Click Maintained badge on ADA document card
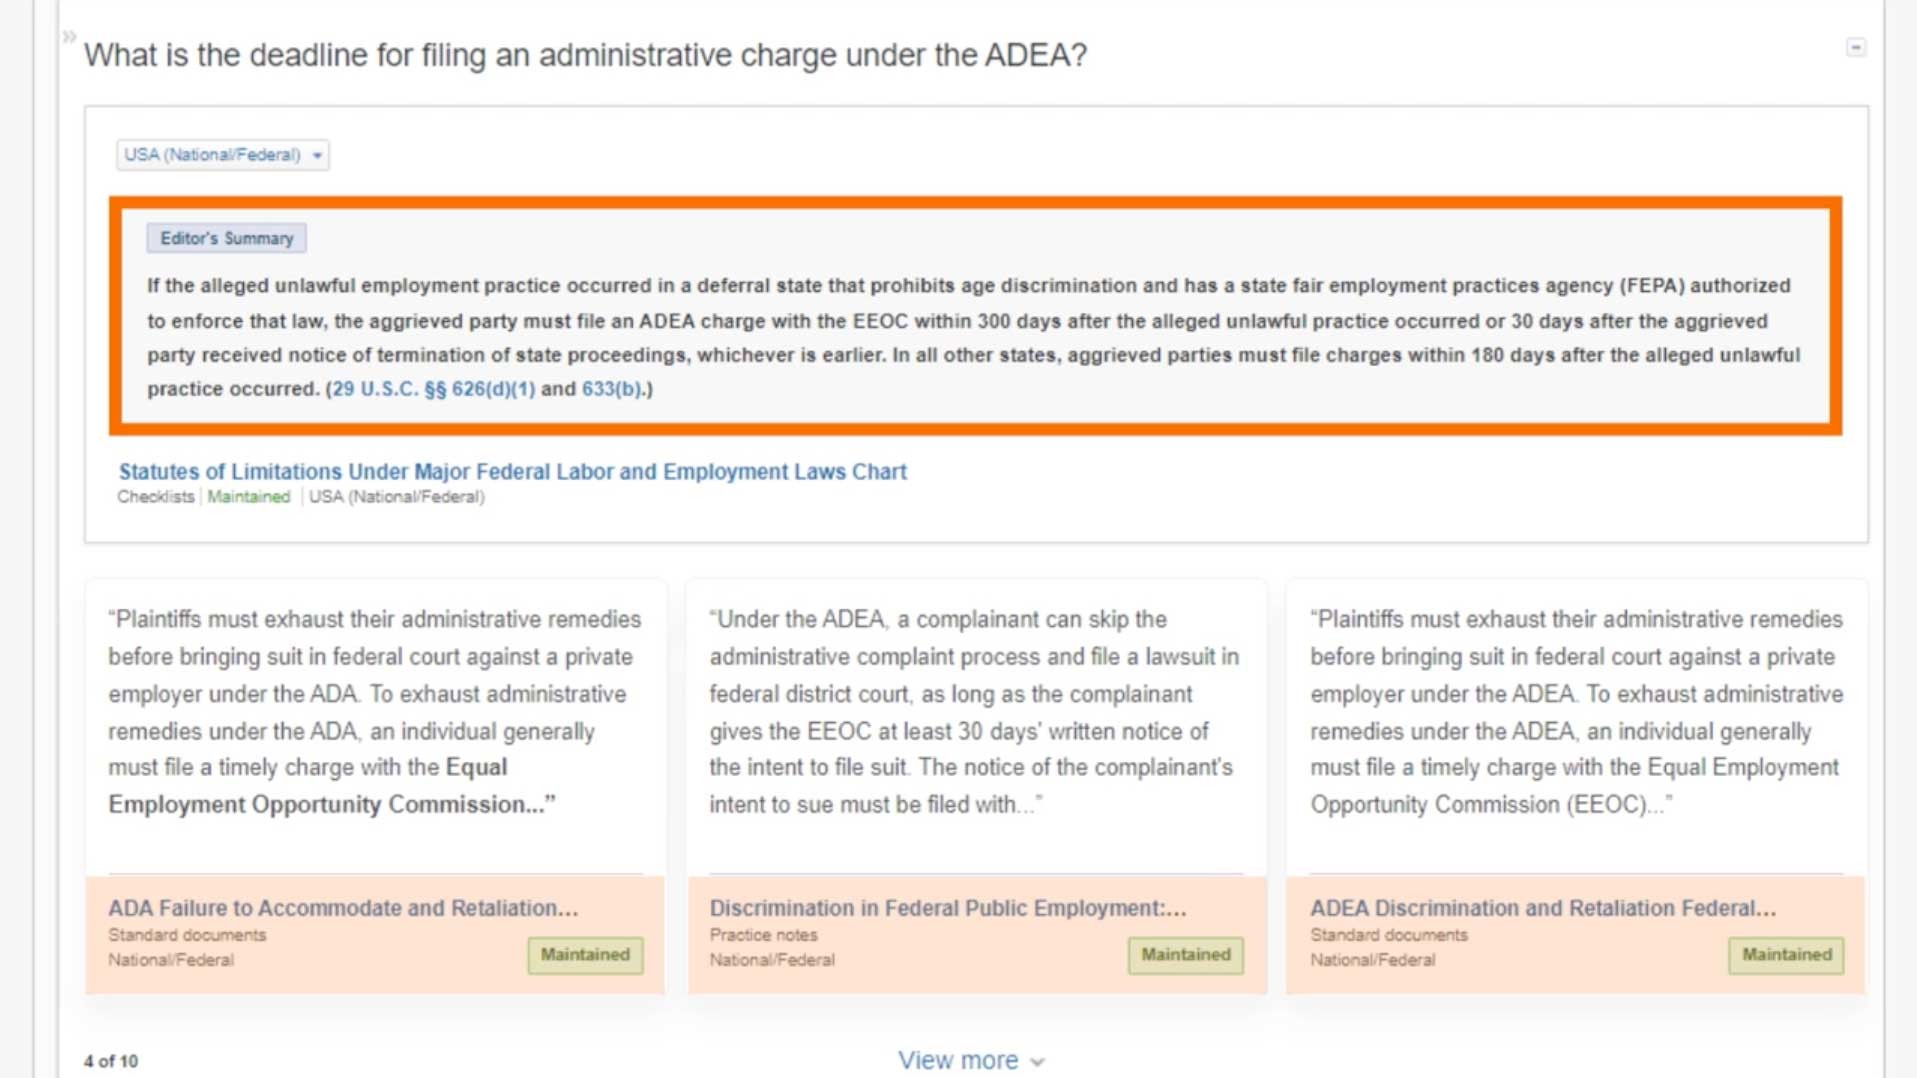The image size is (1917, 1078). [x=585, y=955]
